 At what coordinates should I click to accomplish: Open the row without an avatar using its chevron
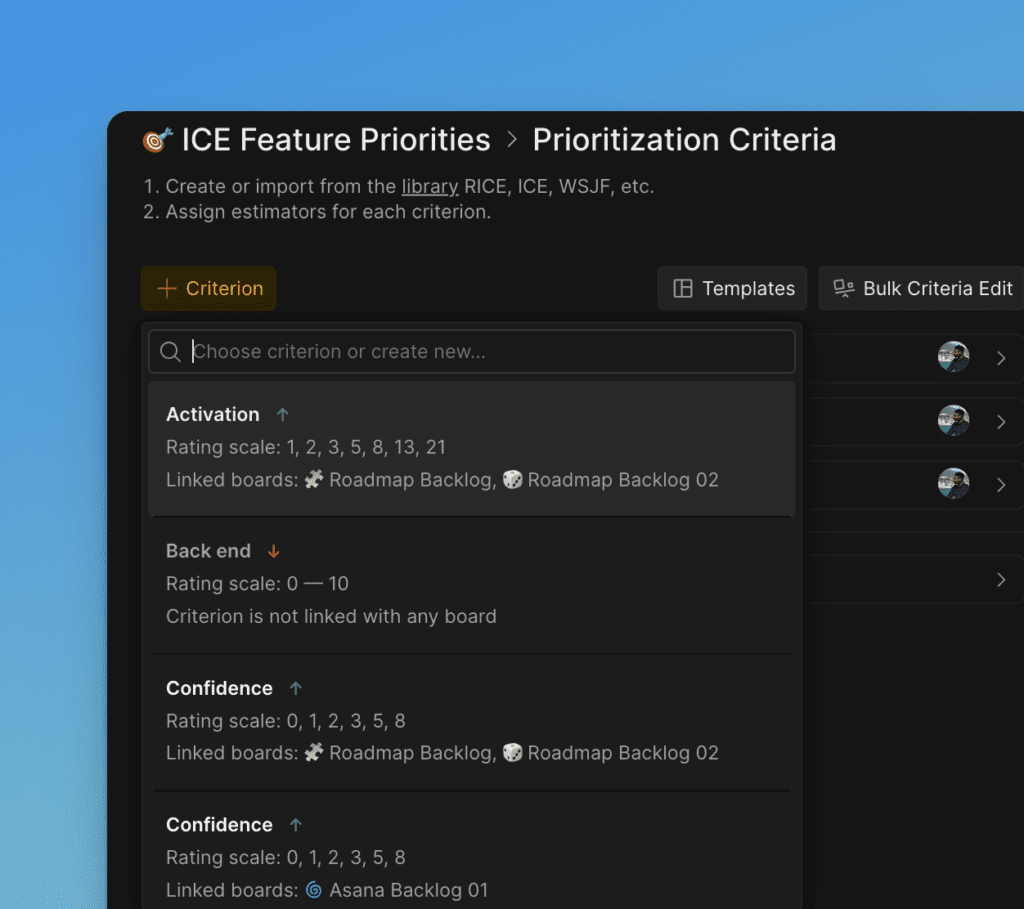(x=1001, y=580)
